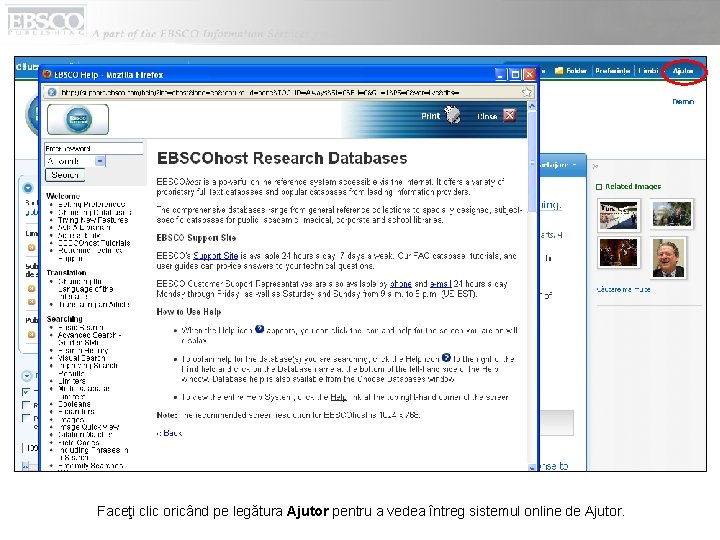Open the first Related Images thumbnail
The image size is (720, 540).
[619, 215]
